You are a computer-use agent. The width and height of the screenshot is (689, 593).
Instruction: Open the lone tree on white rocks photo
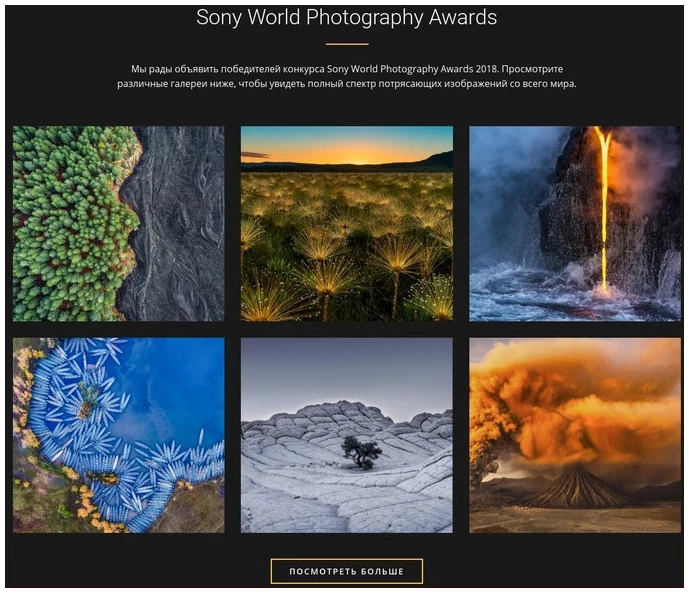click(347, 435)
